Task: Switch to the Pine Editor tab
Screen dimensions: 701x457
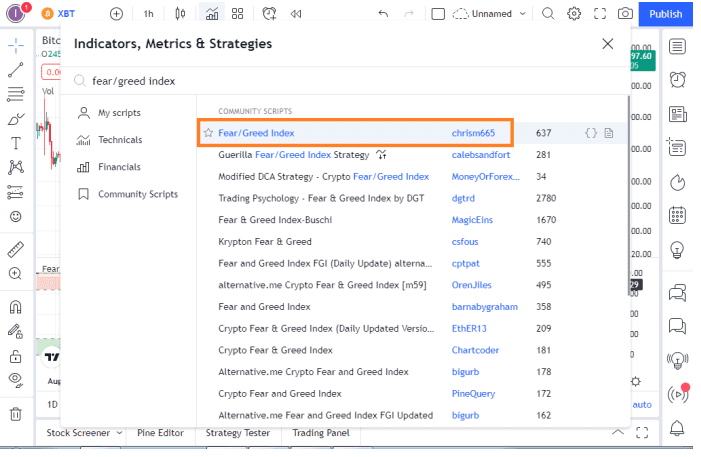Action: click(160, 433)
